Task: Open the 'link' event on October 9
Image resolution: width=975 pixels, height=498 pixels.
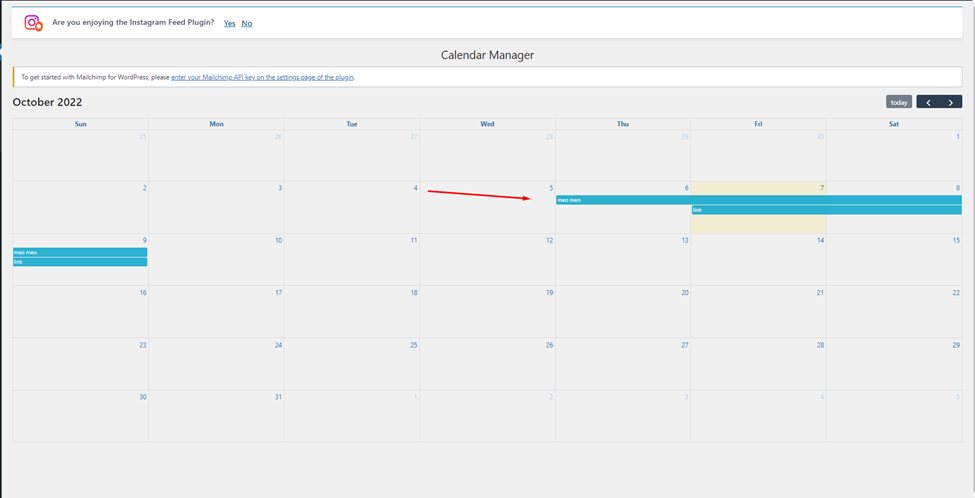Action: coord(80,262)
